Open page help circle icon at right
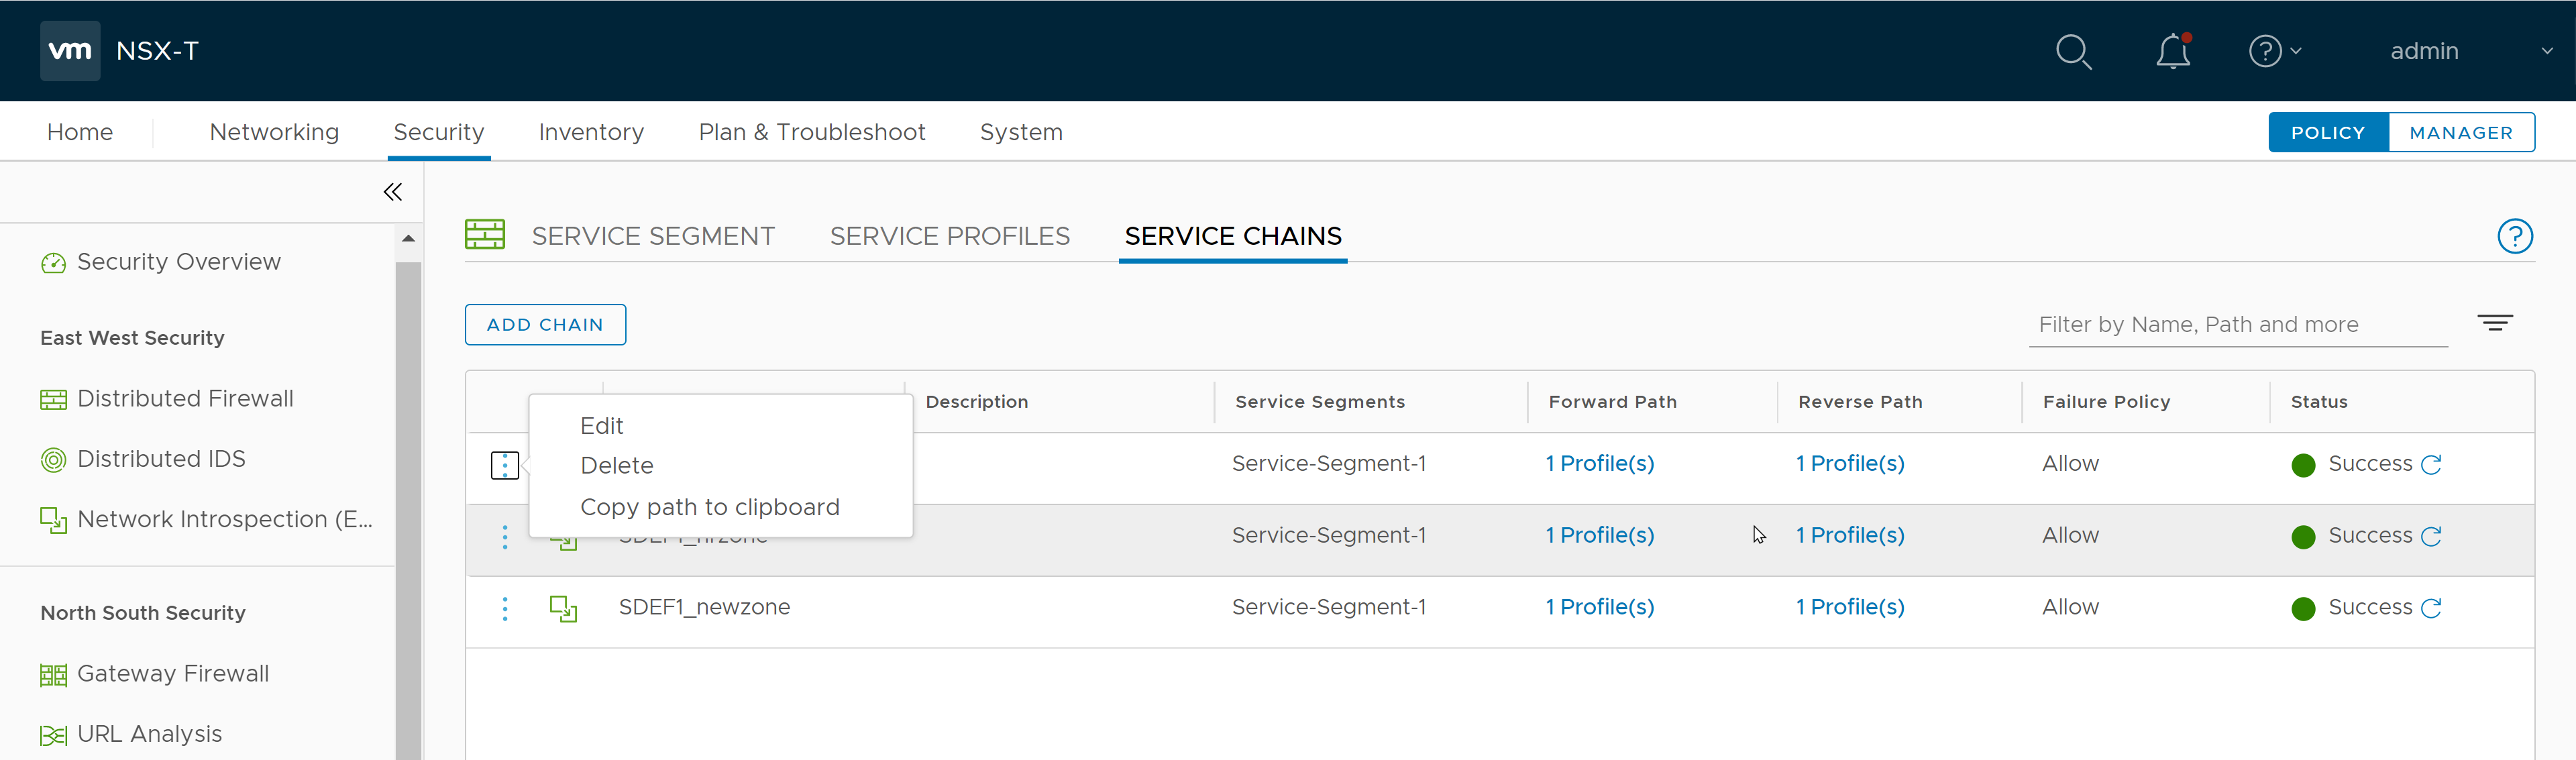The width and height of the screenshot is (2576, 760). coord(2514,237)
